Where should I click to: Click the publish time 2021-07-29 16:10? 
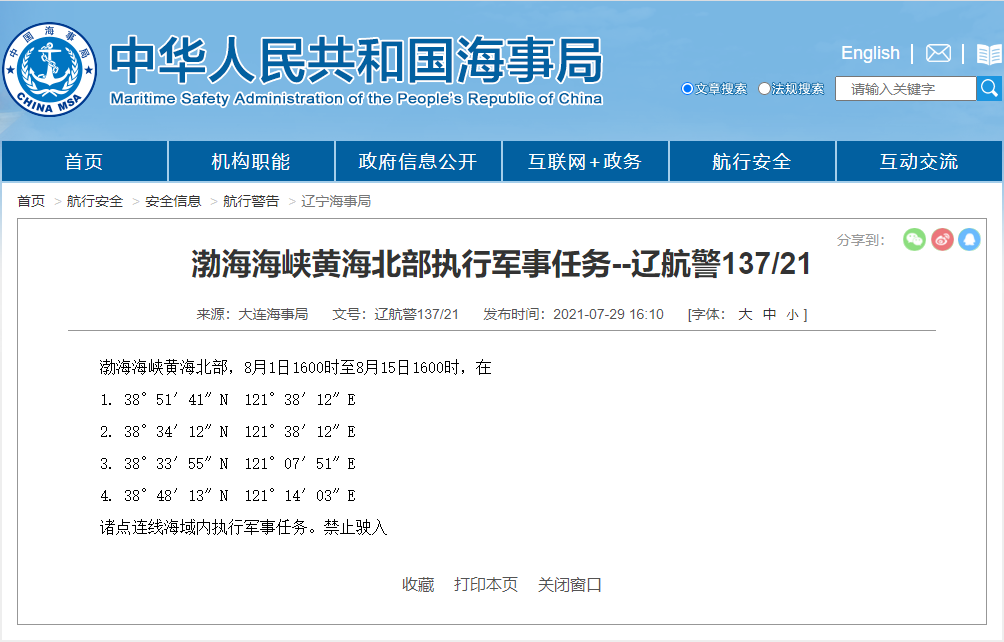click(608, 314)
